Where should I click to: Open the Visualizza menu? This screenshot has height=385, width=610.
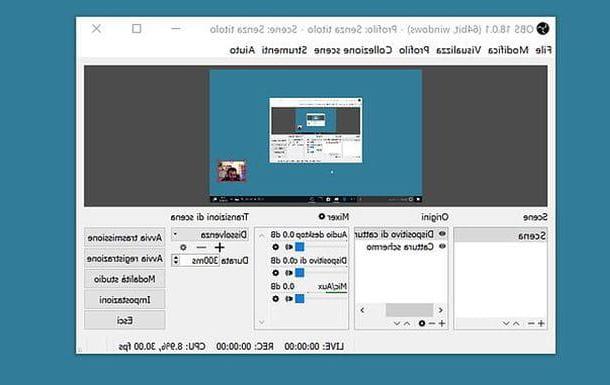(x=459, y=50)
